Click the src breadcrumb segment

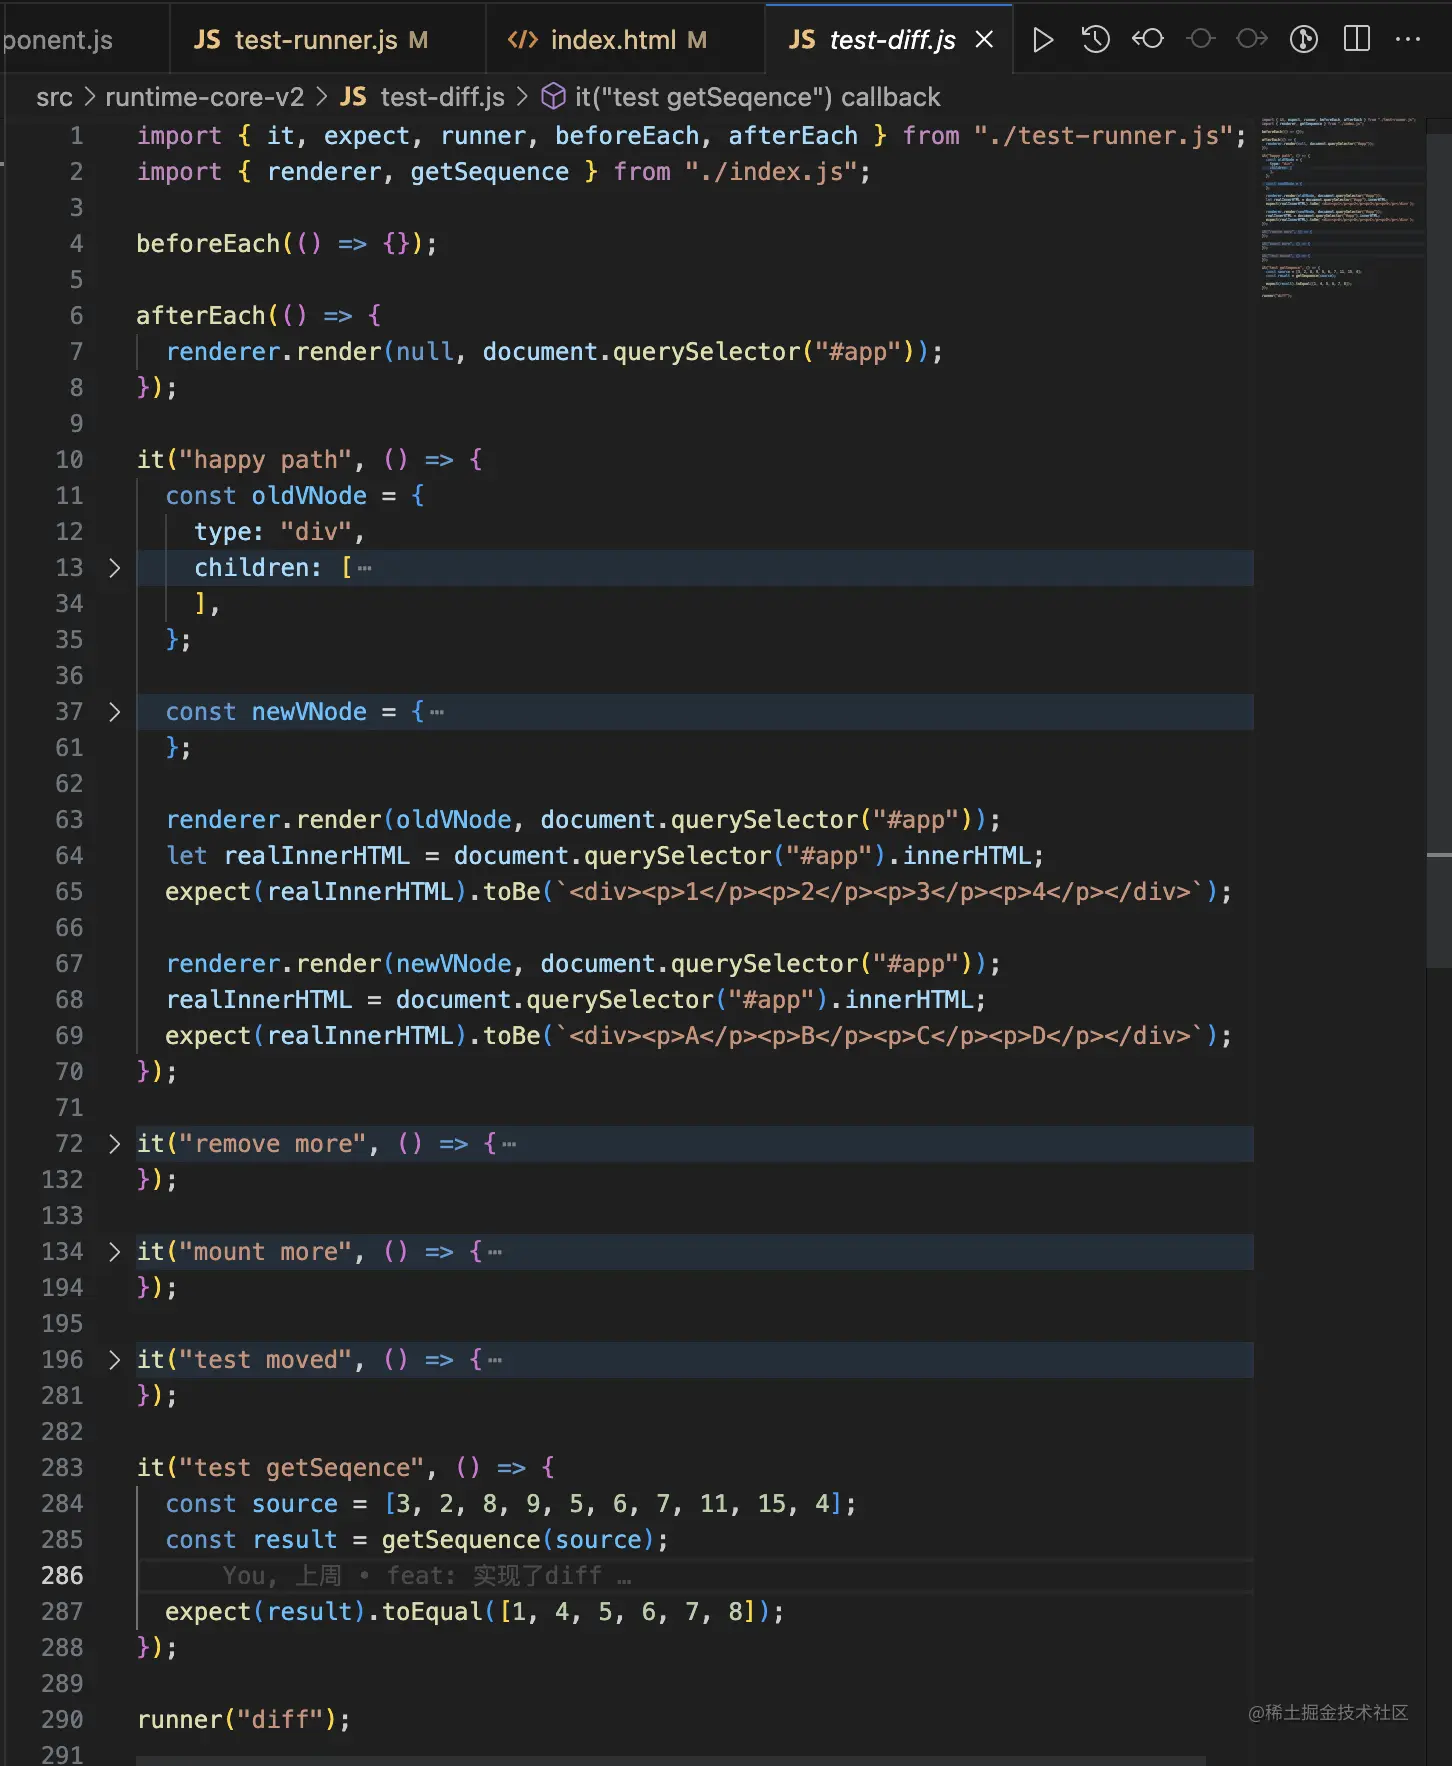[x=54, y=97]
